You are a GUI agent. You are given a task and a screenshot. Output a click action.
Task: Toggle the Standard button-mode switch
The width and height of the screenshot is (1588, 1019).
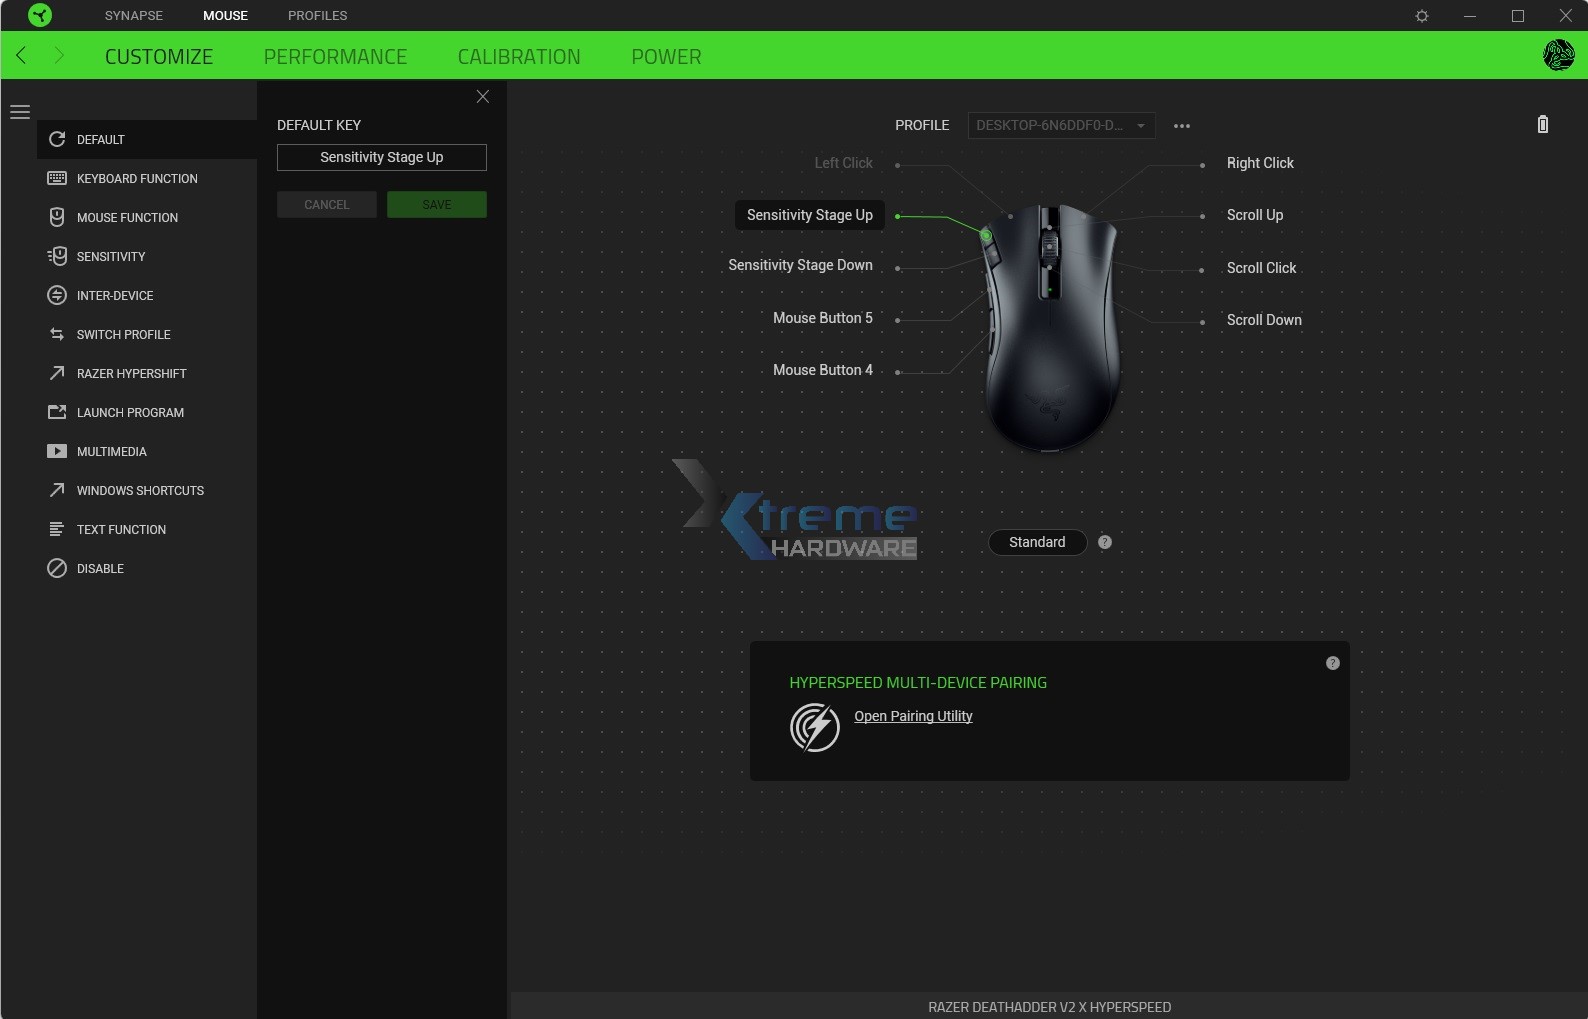[1037, 542]
